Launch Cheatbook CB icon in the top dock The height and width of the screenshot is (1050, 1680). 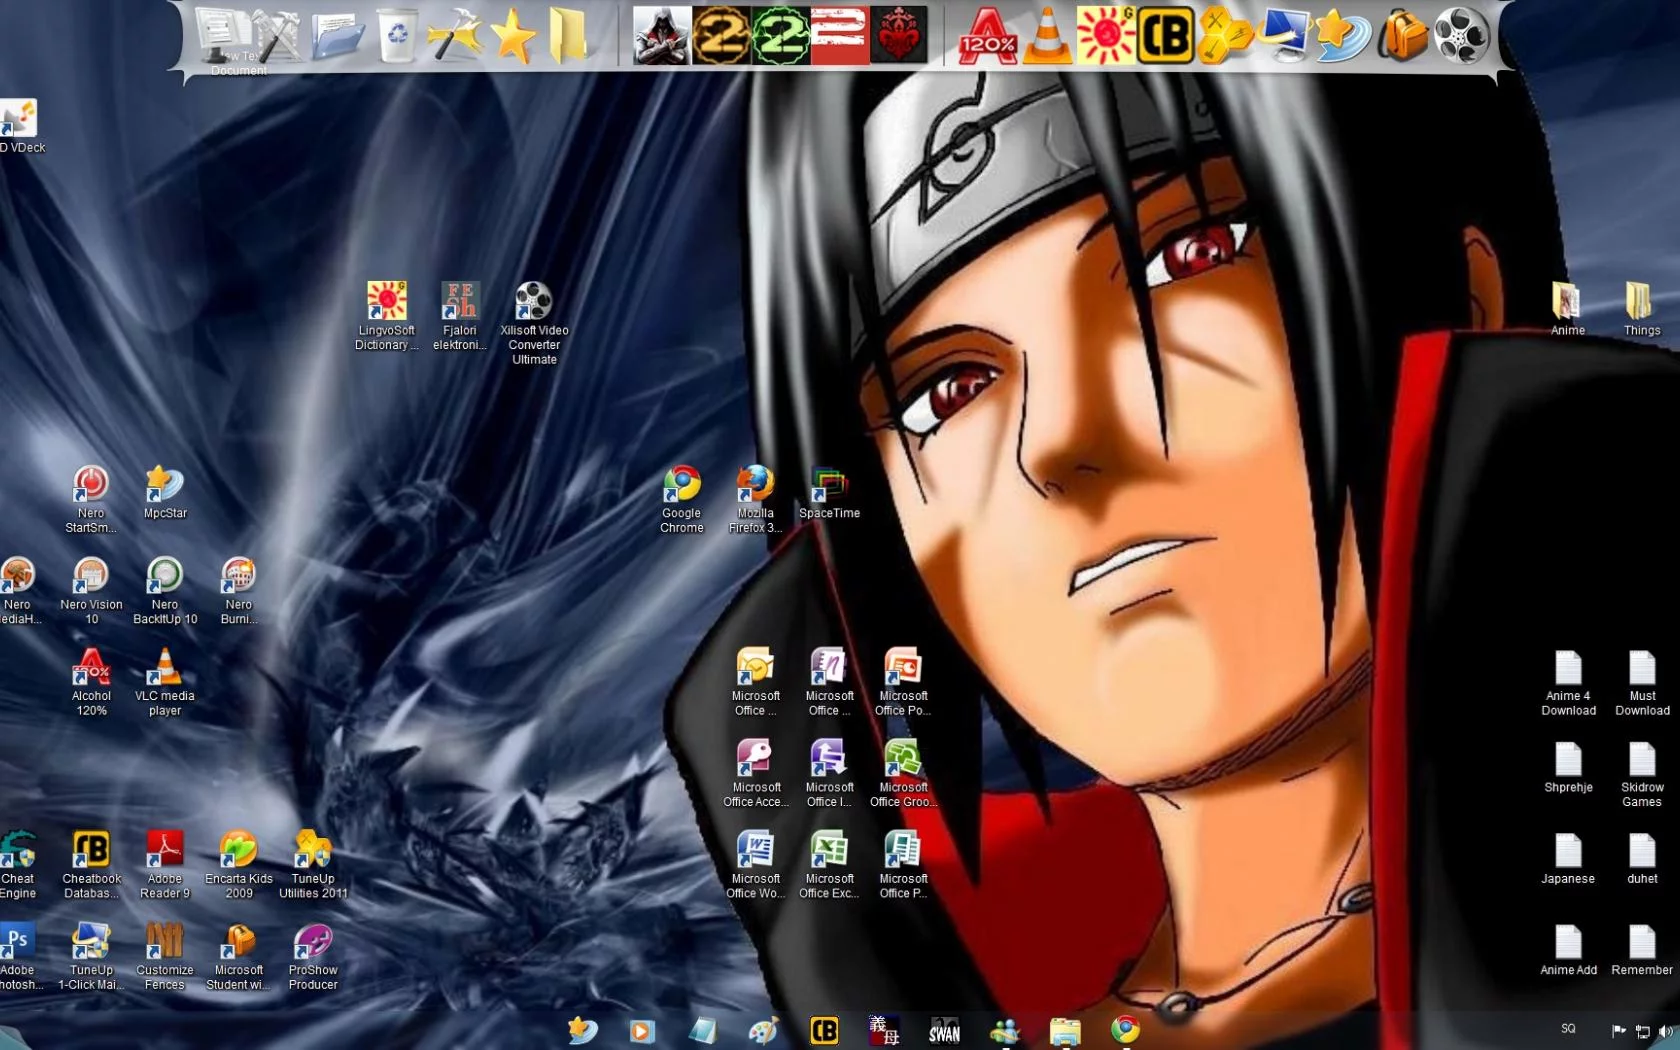tap(1165, 36)
